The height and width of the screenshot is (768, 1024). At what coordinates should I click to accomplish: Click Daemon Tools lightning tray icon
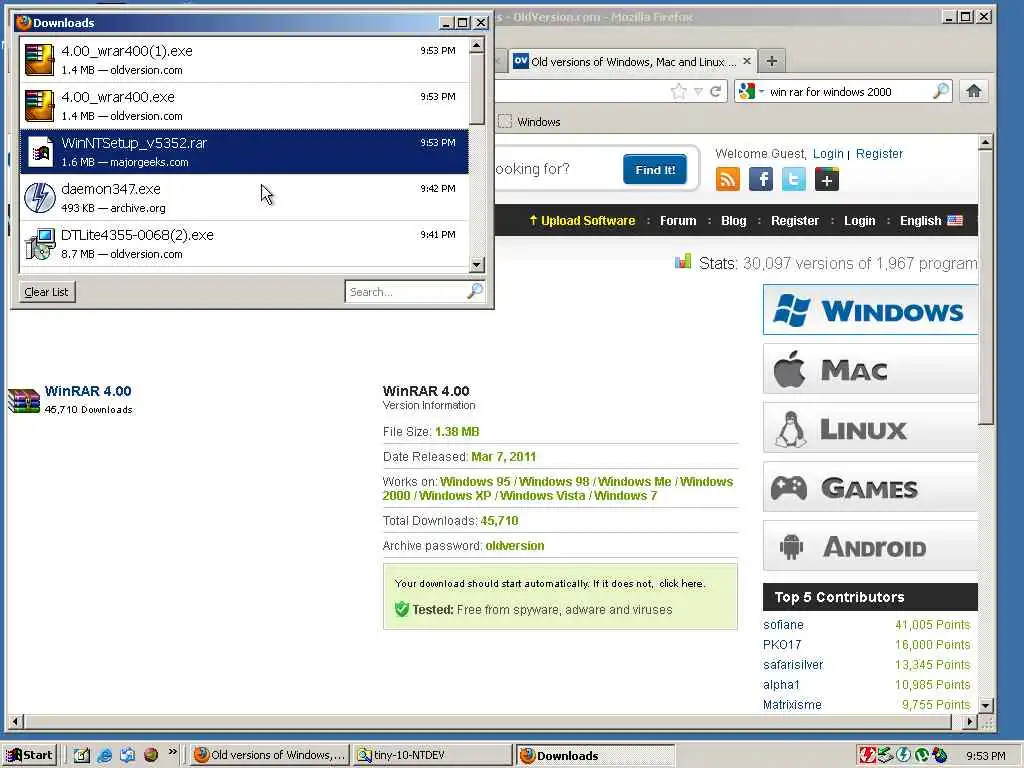(904, 755)
